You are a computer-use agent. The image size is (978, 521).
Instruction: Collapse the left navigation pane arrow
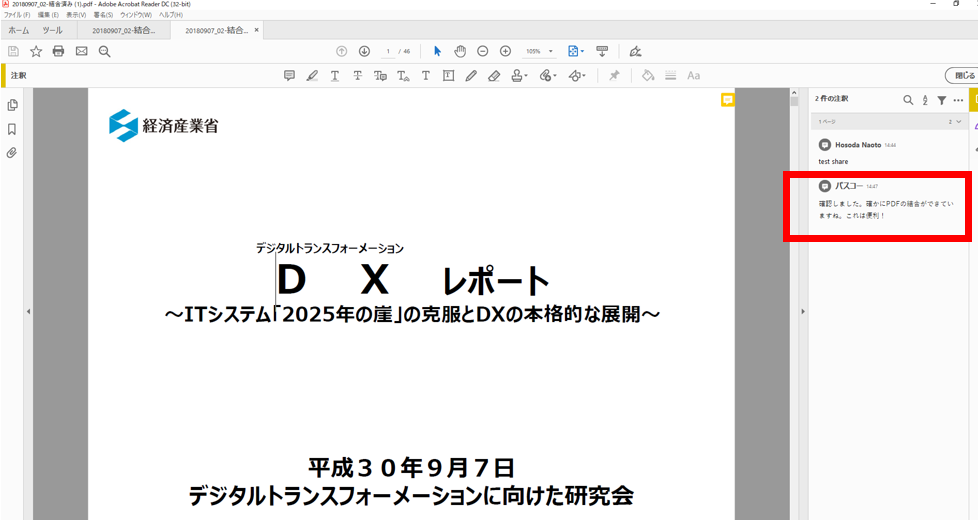28,311
